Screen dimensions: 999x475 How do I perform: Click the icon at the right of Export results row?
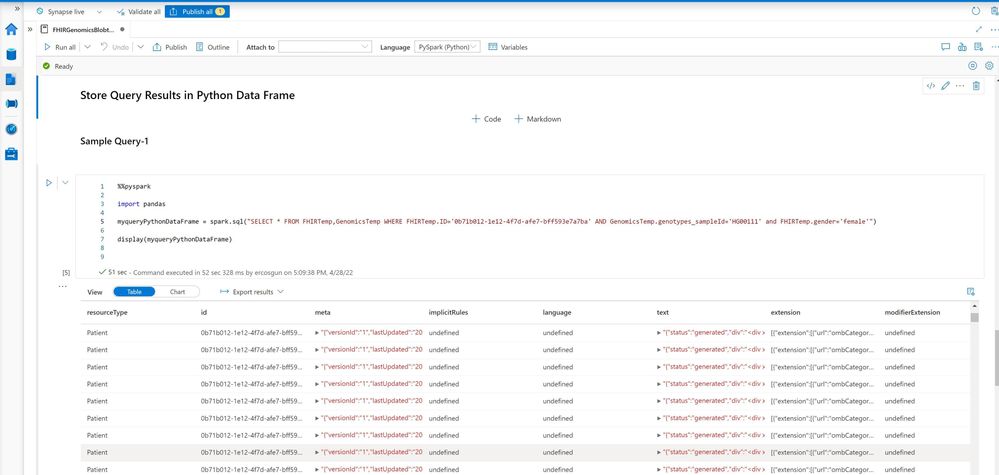click(970, 292)
